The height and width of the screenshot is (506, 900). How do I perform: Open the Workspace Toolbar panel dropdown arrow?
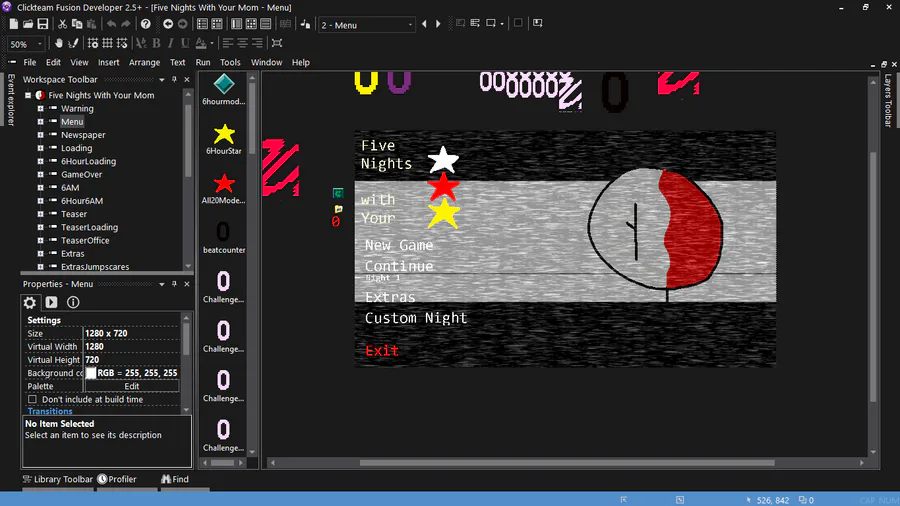click(x=162, y=80)
